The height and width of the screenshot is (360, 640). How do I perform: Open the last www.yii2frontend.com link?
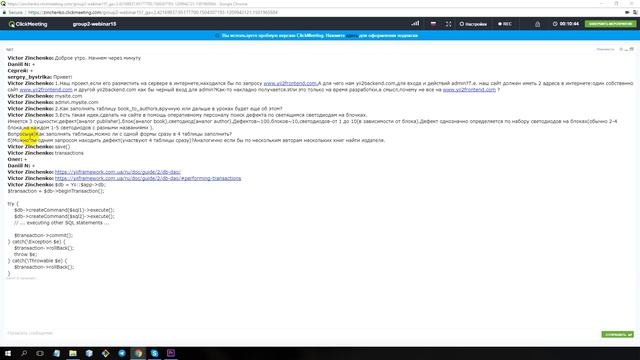pos(469,89)
